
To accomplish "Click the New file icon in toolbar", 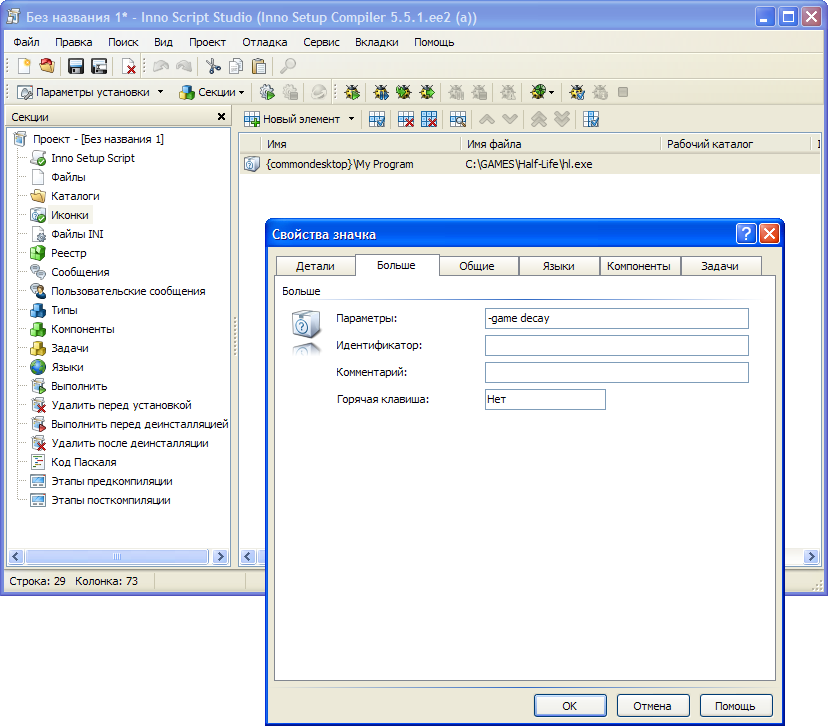I will click(x=25, y=66).
